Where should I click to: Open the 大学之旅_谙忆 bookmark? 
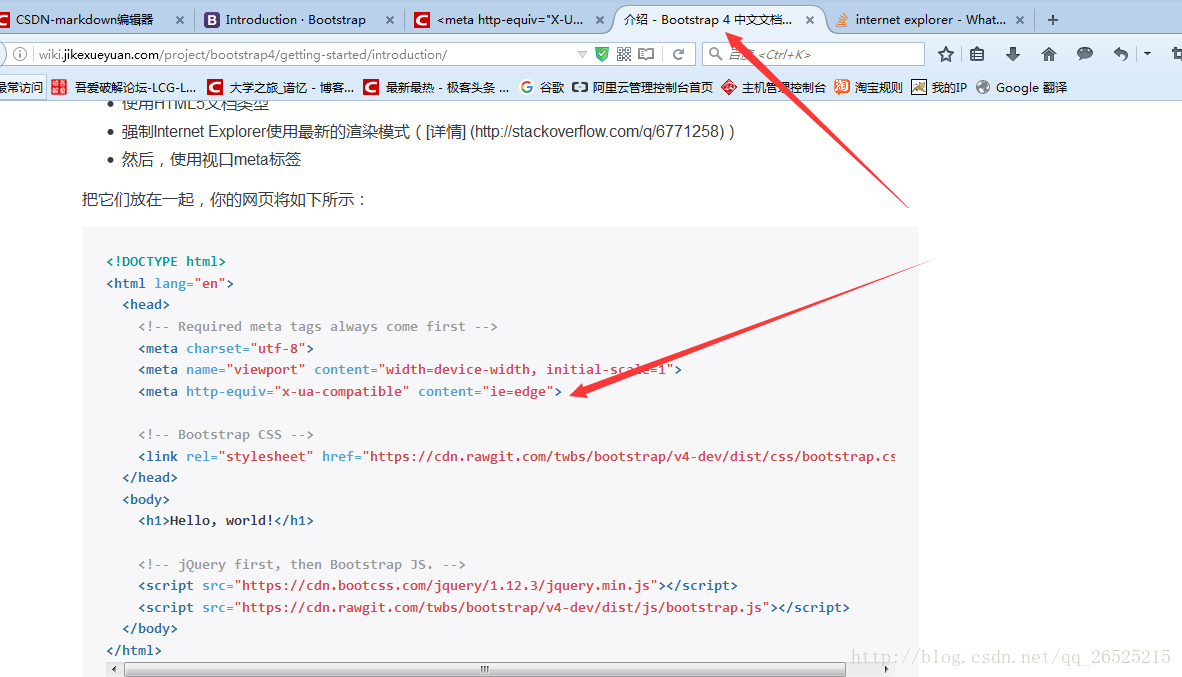pos(281,87)
